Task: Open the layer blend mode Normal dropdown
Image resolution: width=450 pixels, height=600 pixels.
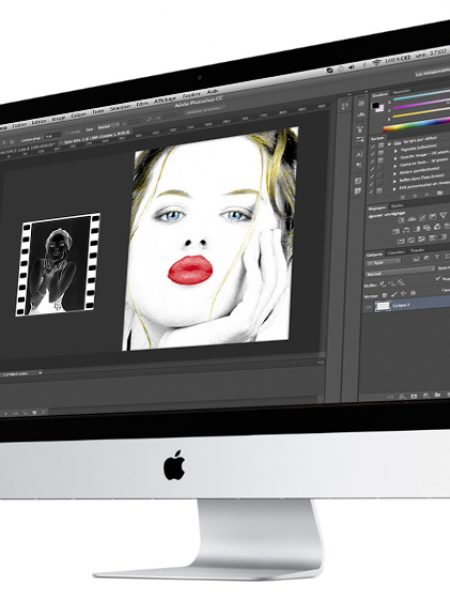Action: [x=401, y=271]
